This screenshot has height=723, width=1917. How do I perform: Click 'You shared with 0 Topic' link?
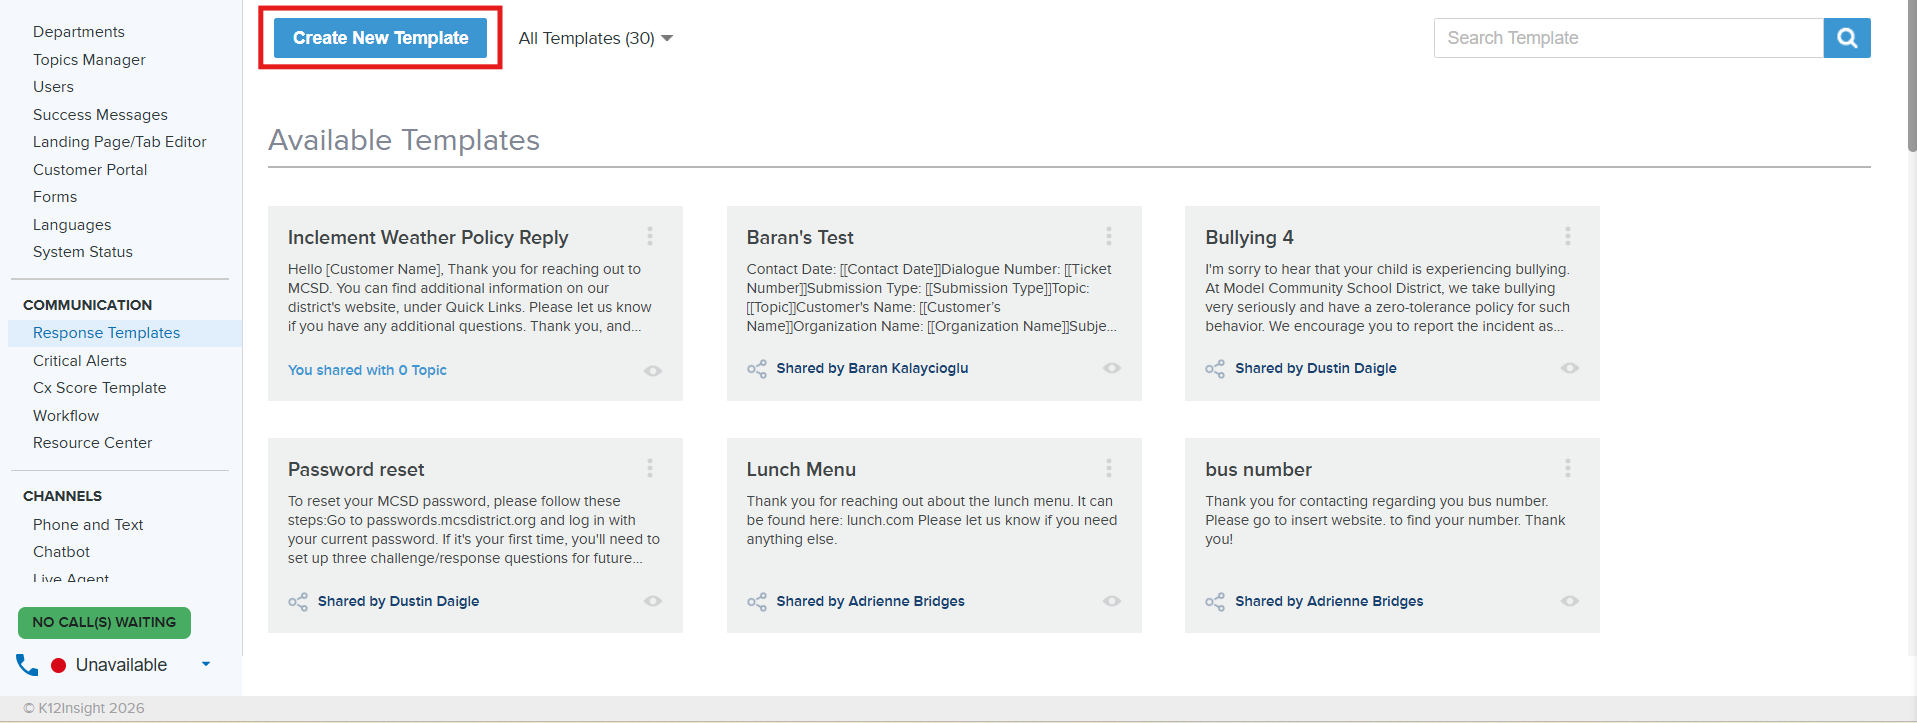tap(367, 370)
